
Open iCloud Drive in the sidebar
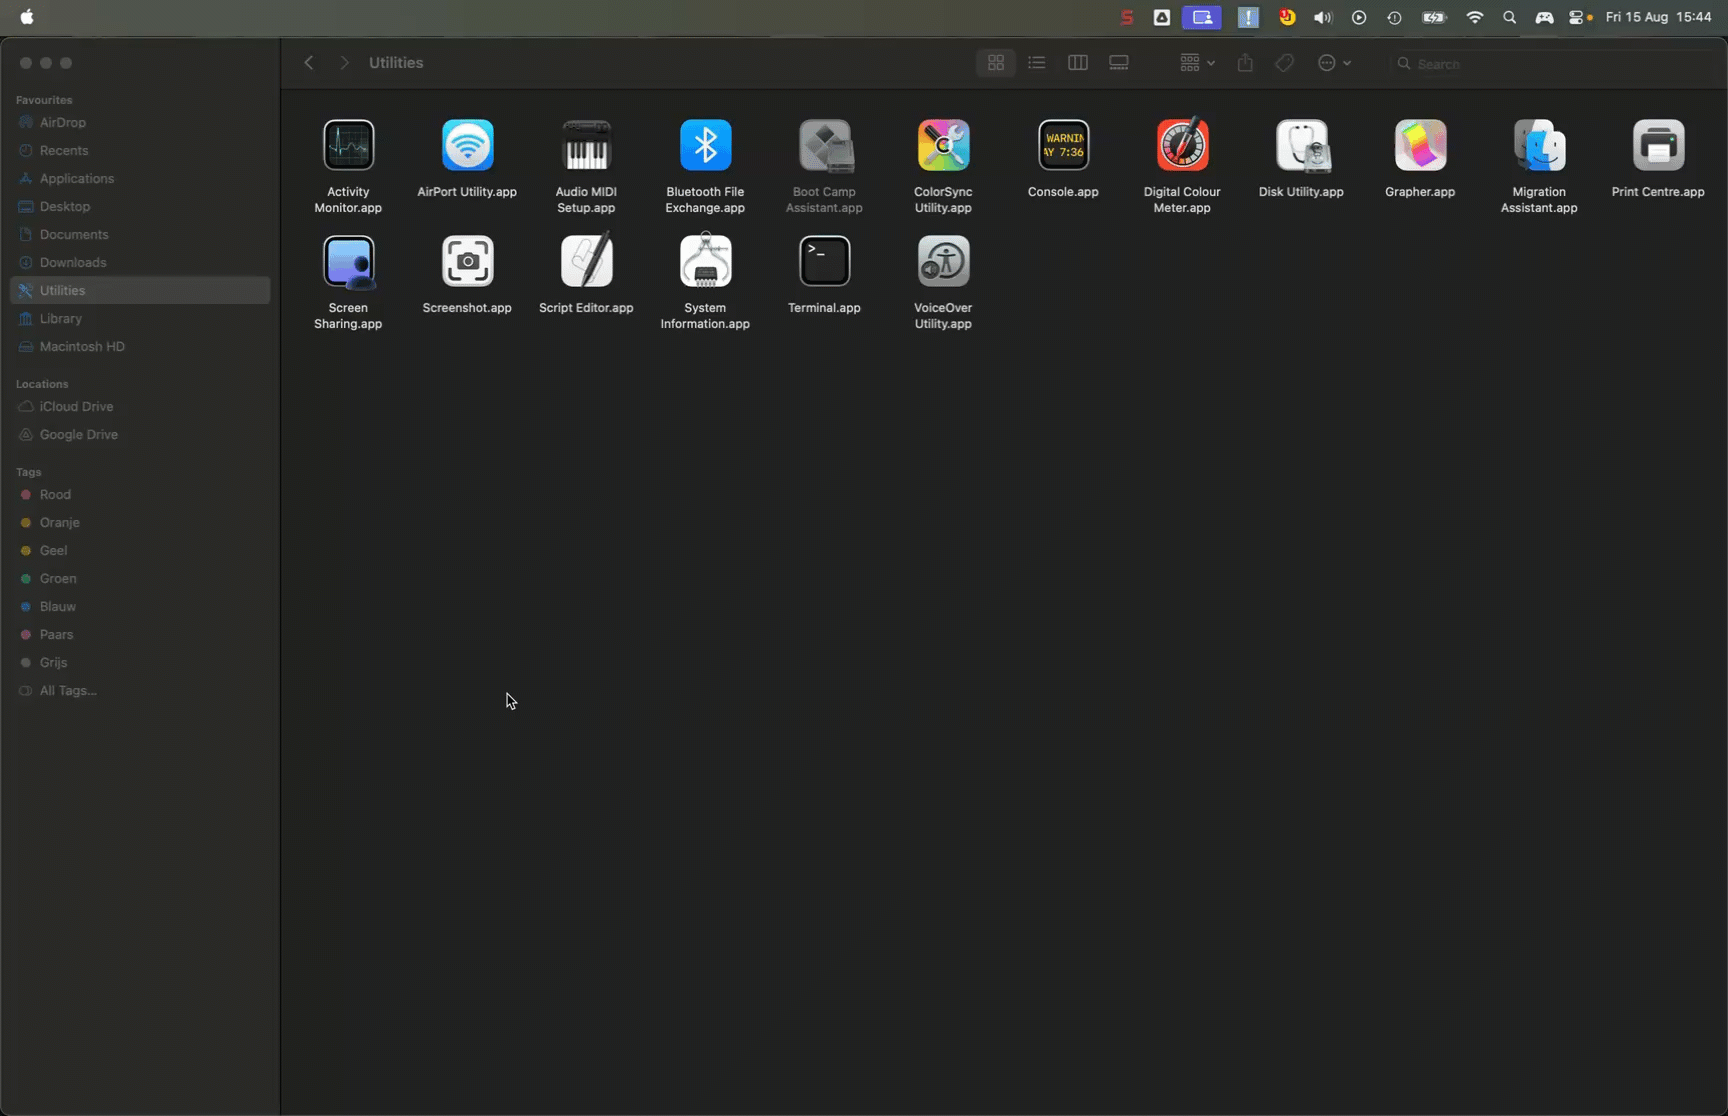(x=140, y=406)
